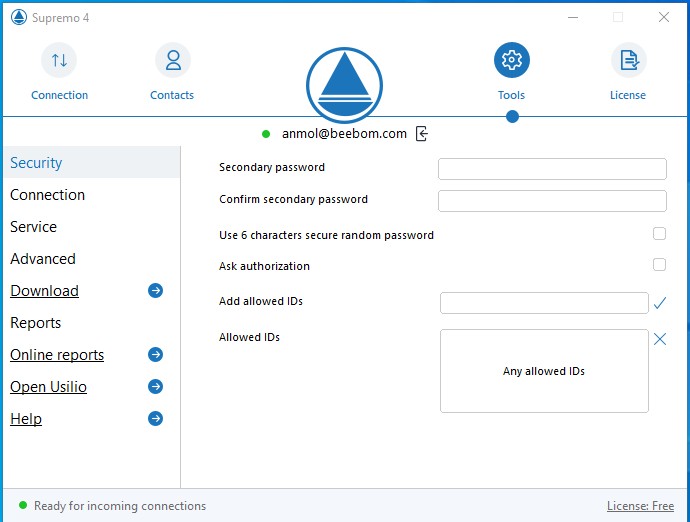Click the Ask authorization label
Screen dimensions: 690x522
coord(264,266)
